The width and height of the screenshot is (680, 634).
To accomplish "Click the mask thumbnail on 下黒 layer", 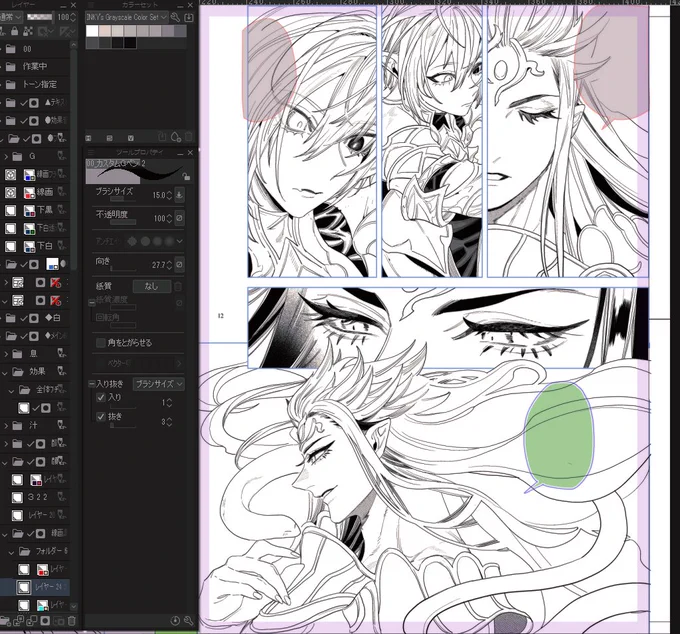I will tap(29, 210).
